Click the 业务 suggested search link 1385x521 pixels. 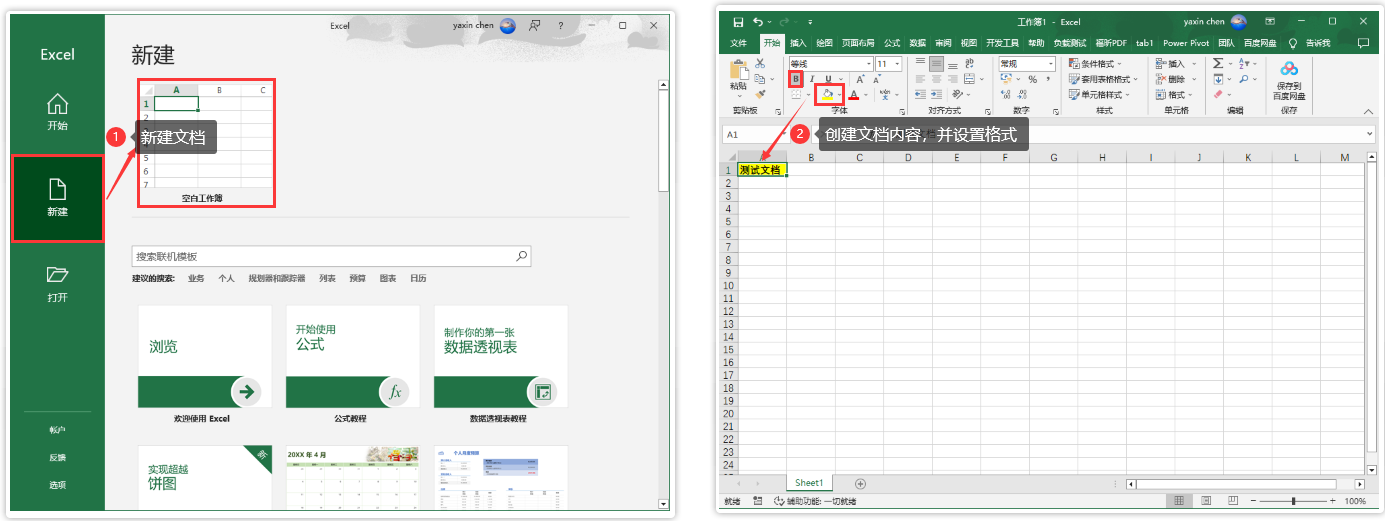pyautogui.click(x=196, y=278)
